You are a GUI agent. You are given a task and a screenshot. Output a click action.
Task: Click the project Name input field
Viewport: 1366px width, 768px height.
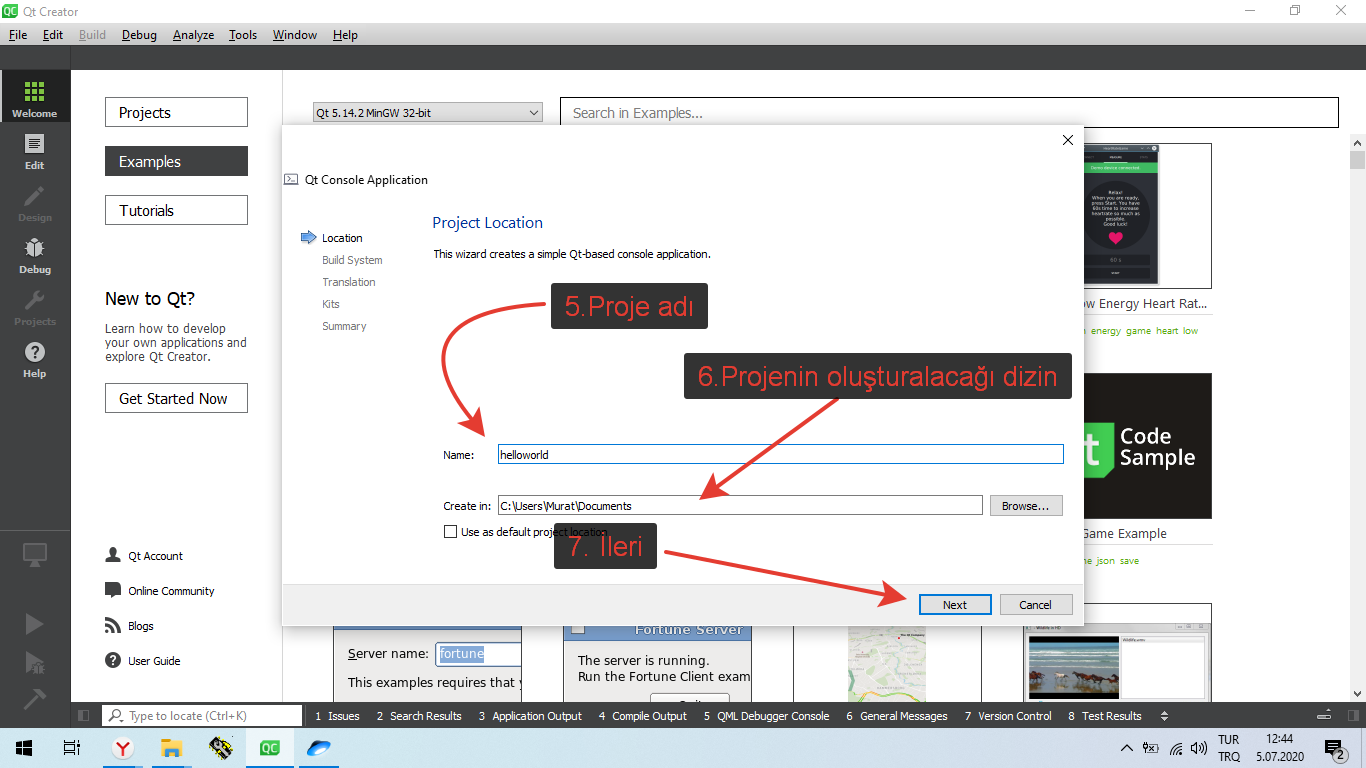[x=780, y=454]
